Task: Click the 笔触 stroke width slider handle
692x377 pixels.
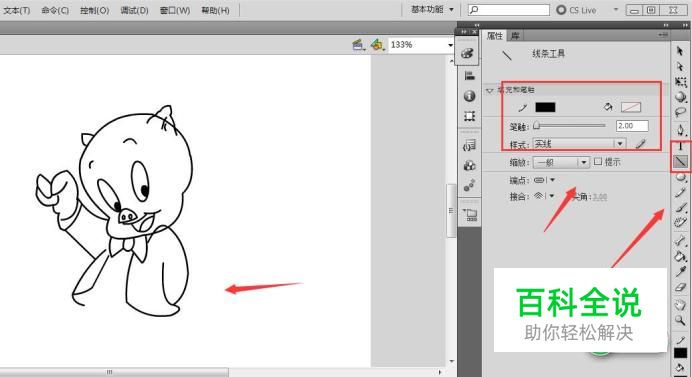Action: click(x=536, y=126)
